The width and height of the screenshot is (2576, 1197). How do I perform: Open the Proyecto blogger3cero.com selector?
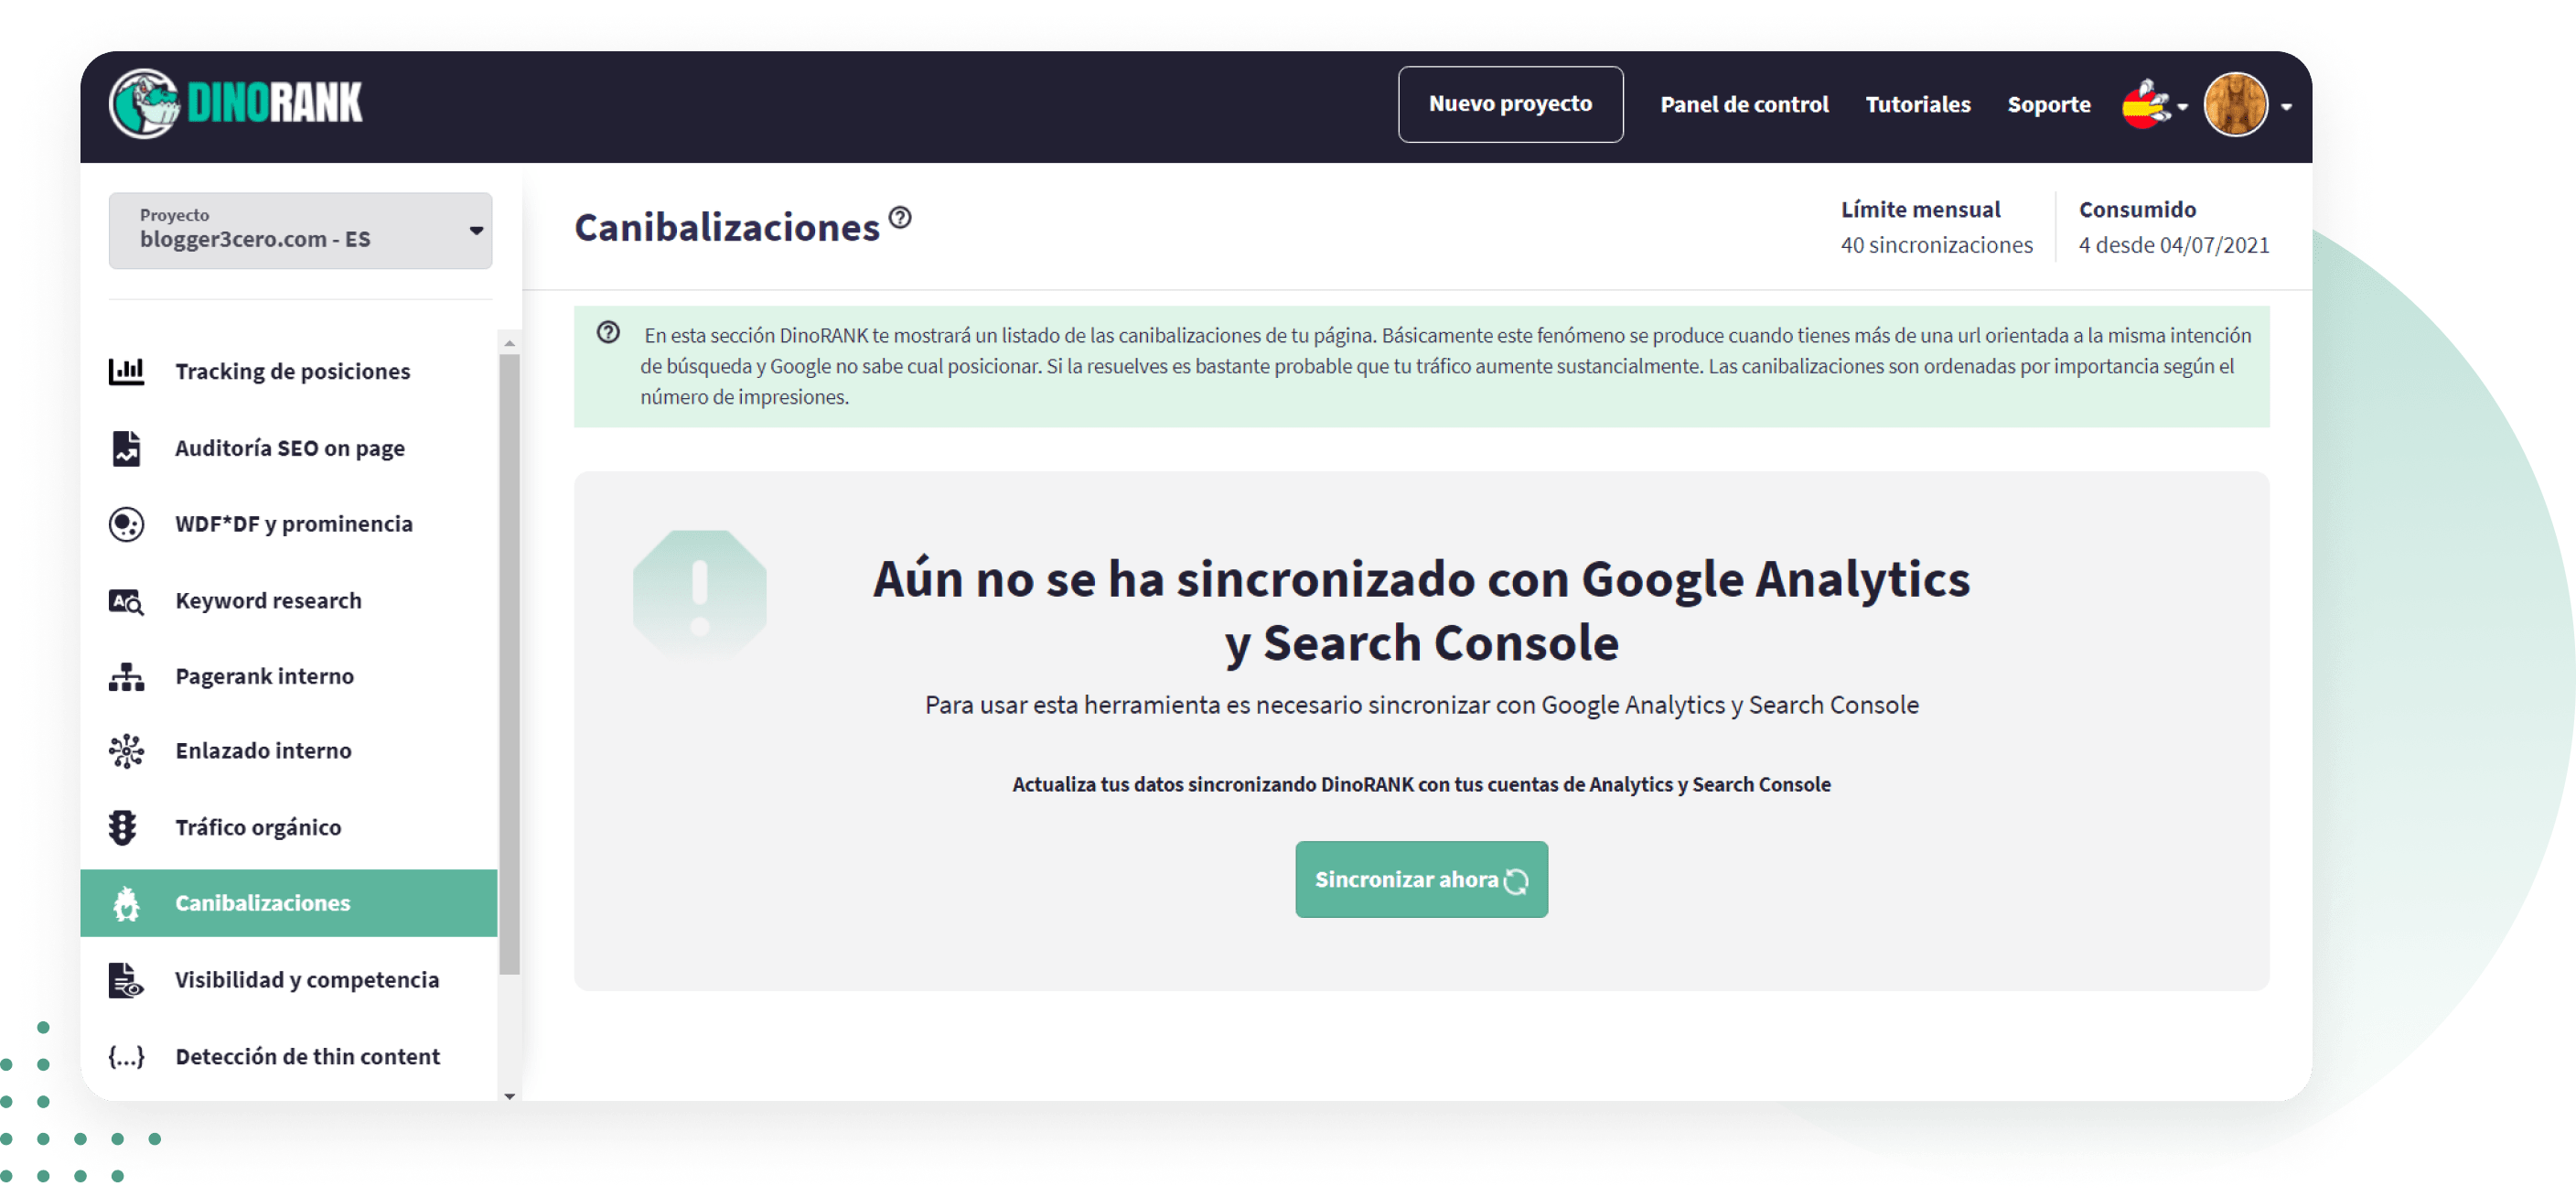(300, 230)
